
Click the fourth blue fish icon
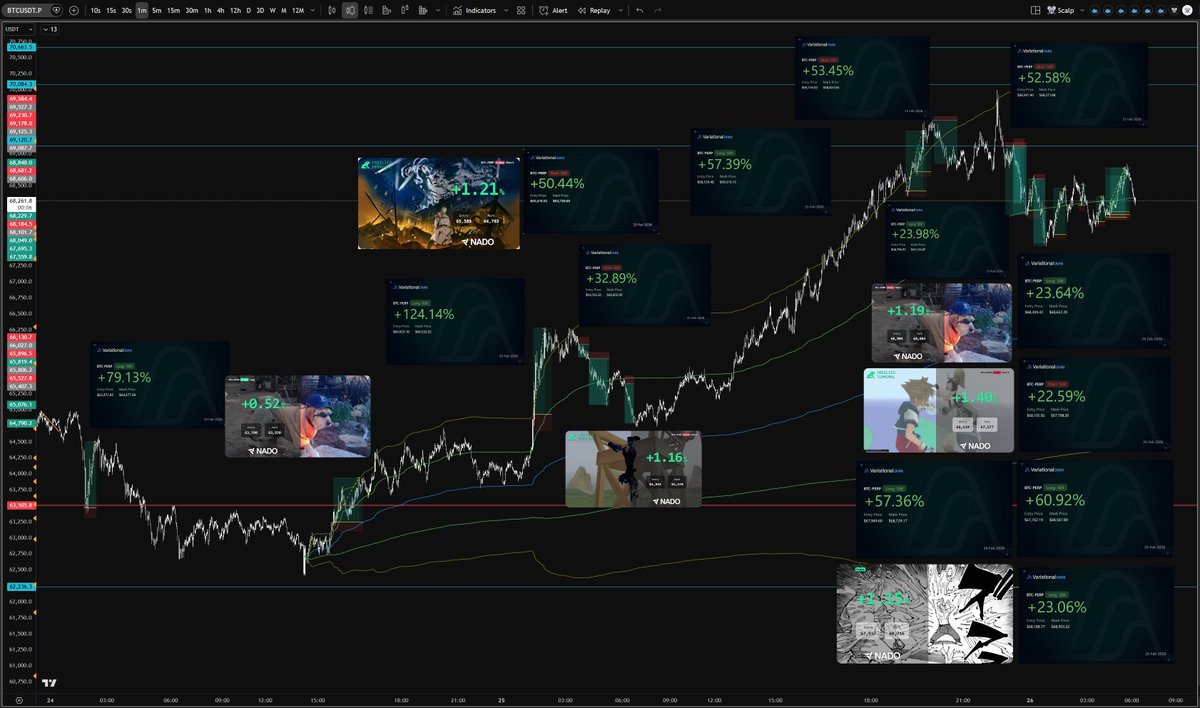pos(1135,10)
